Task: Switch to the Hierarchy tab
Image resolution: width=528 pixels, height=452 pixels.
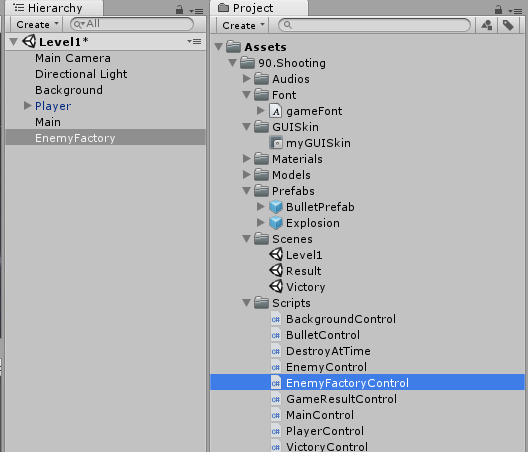Action: tap(54, 8)
